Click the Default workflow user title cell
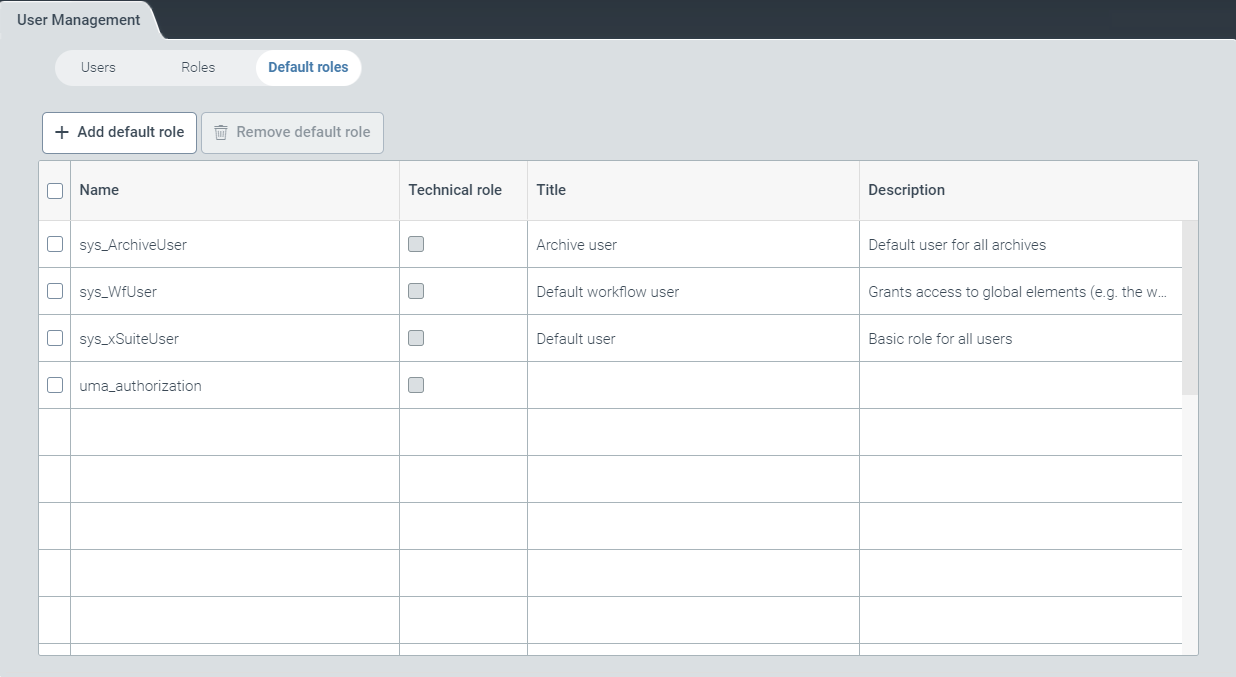1236x677 pixels. point(607,292)
